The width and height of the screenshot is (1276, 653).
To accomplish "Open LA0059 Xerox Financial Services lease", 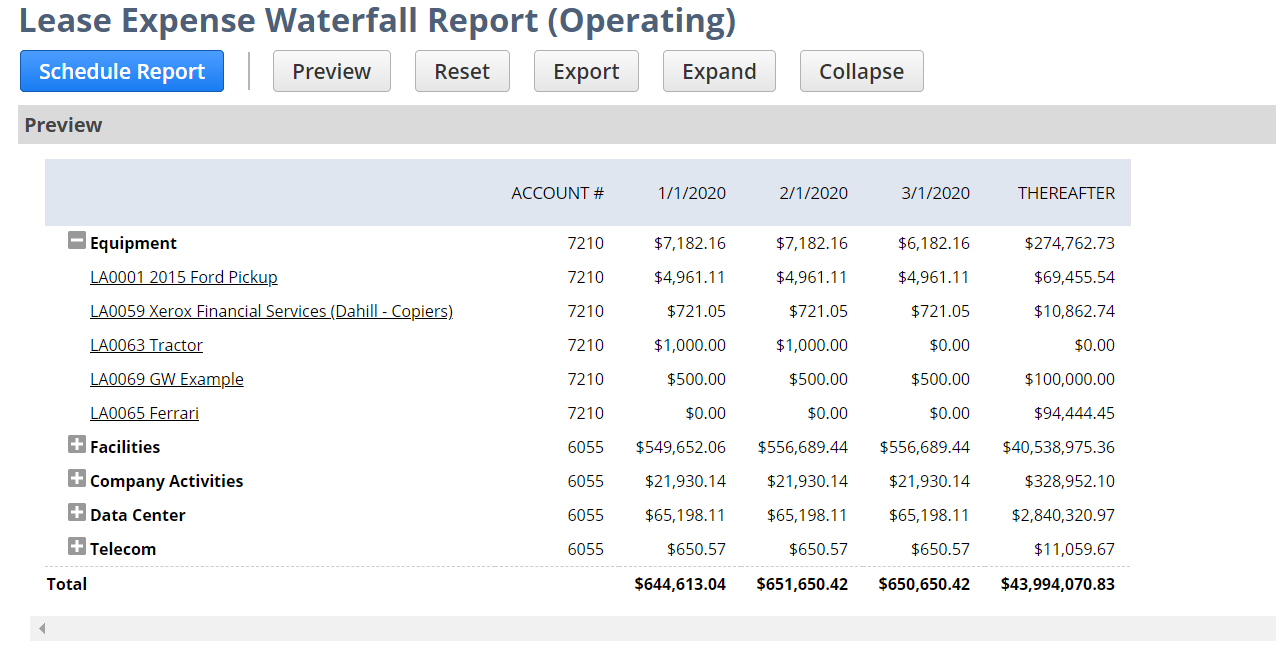I will coord(271,311).
